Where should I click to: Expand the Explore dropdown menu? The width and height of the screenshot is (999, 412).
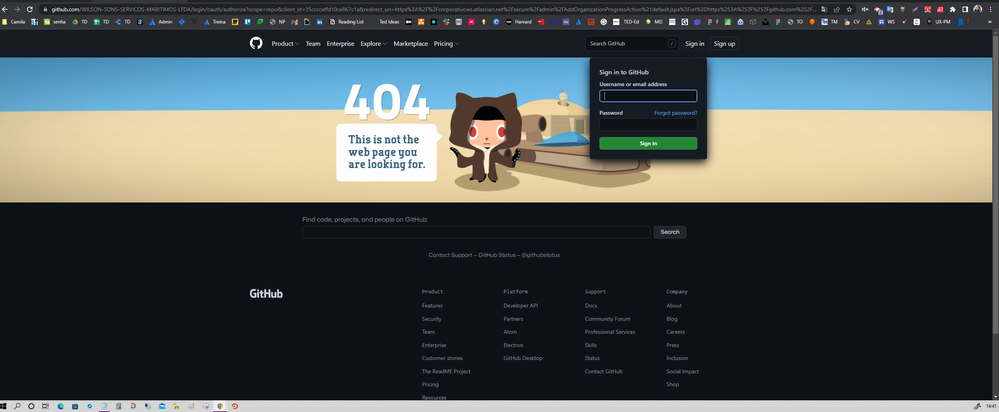pyautogui.click(x=373, y=44)
